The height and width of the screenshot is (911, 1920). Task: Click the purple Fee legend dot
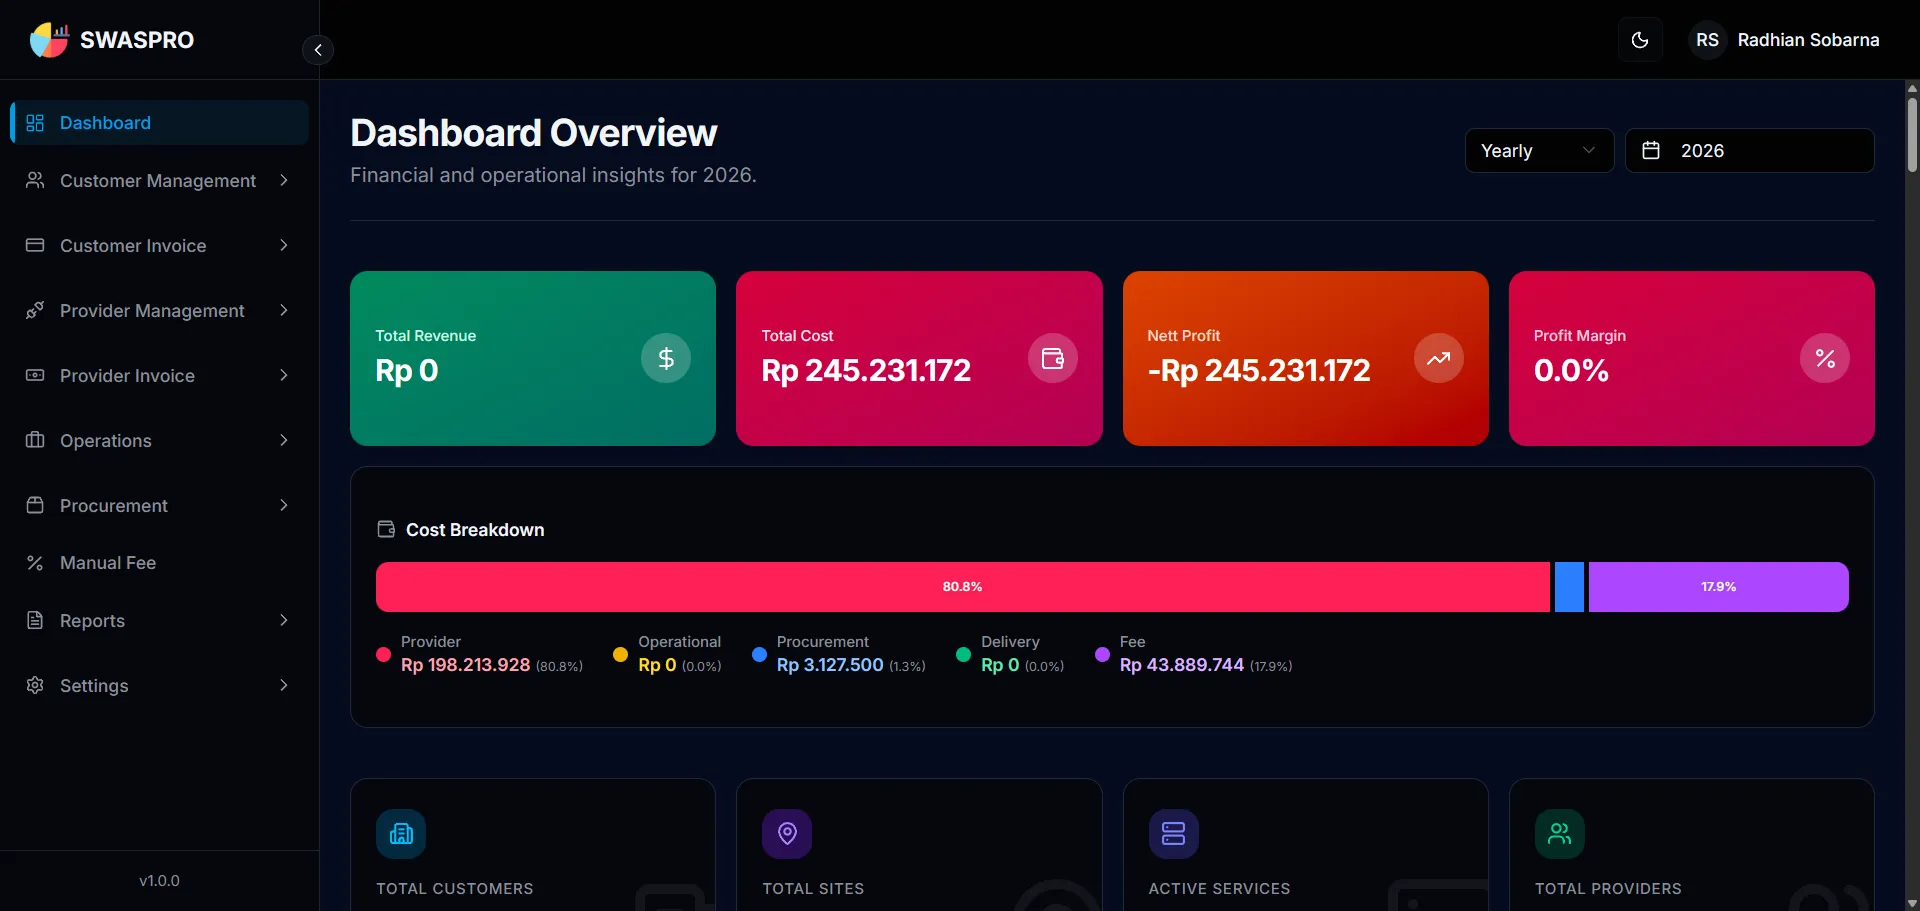(1102, 655)
